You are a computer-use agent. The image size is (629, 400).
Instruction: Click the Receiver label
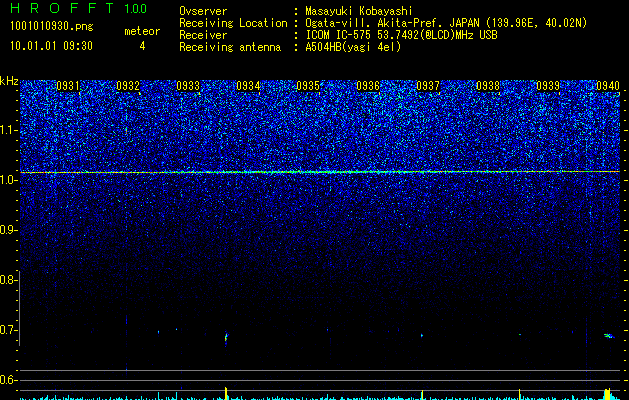tap(203, 35)
